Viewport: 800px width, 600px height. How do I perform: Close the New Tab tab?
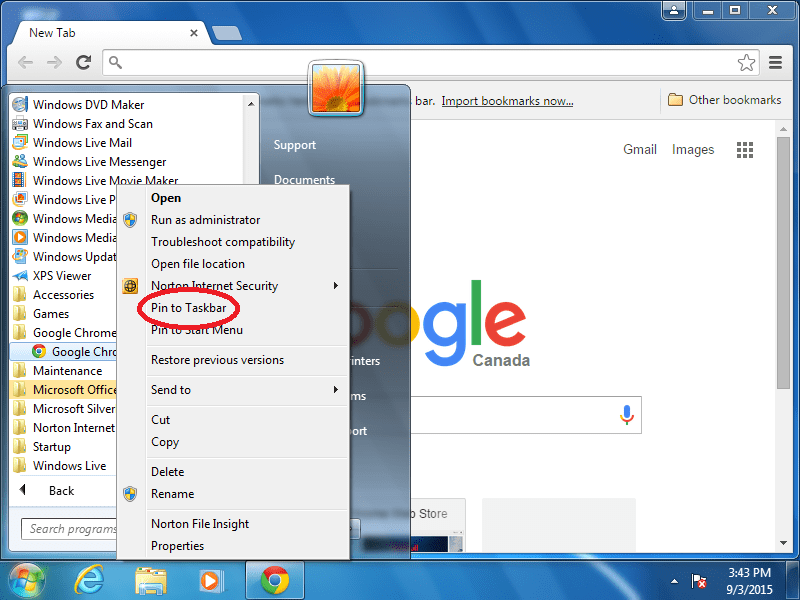click(194, 33)
